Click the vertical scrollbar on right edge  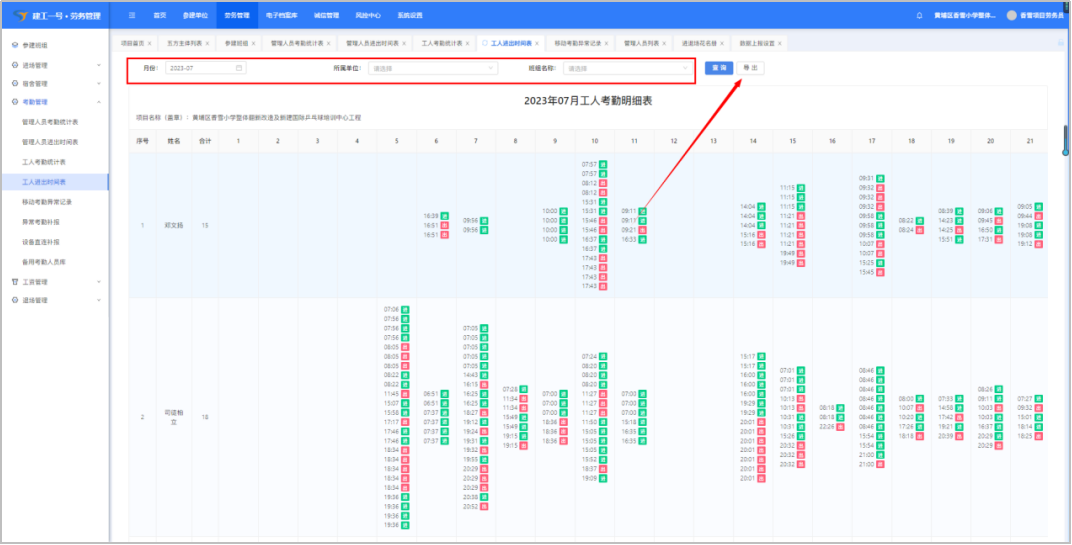point(1066,140)
